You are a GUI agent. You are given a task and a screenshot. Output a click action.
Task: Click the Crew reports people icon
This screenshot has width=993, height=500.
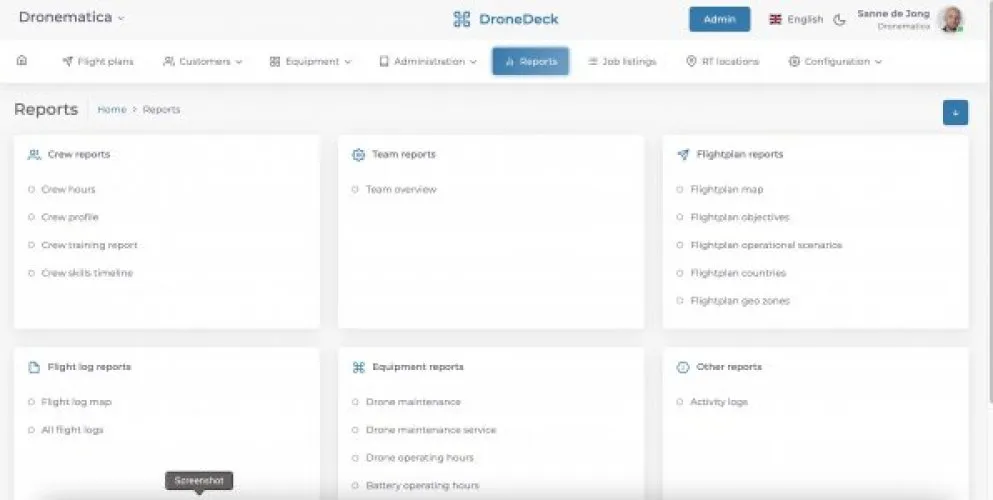(34, 155)
